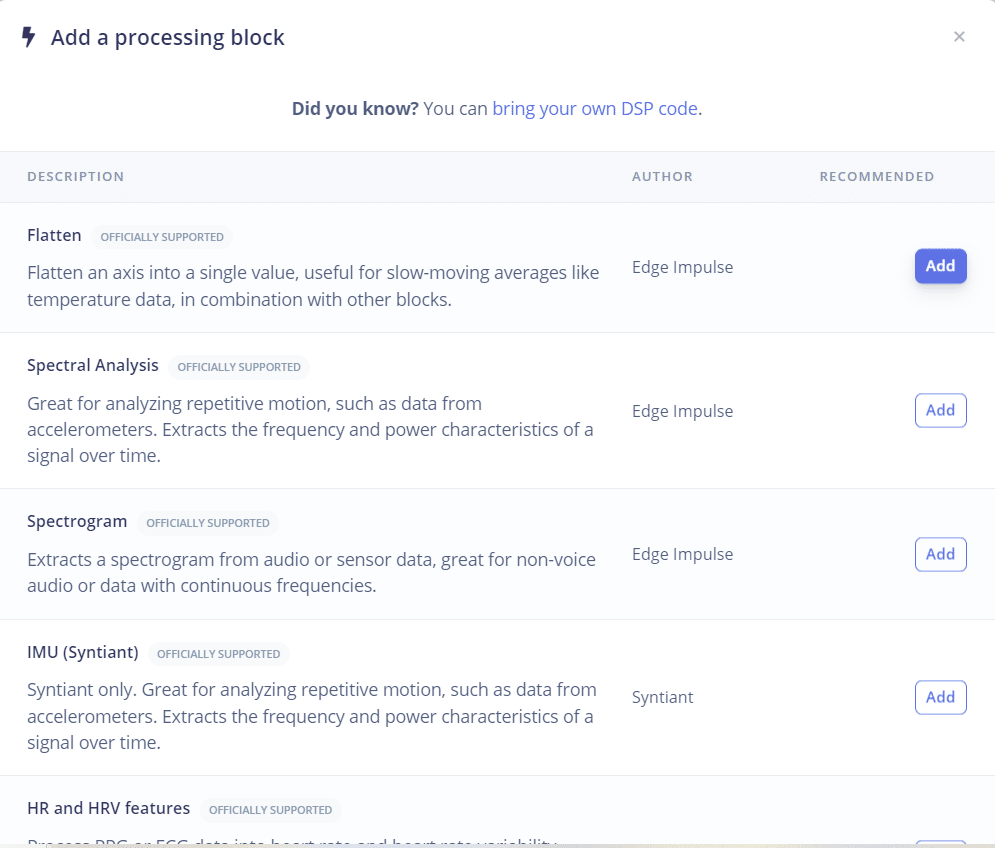Select the Flatten block title
The height and width of the screenshot is (848, 995).
(54, 236)
